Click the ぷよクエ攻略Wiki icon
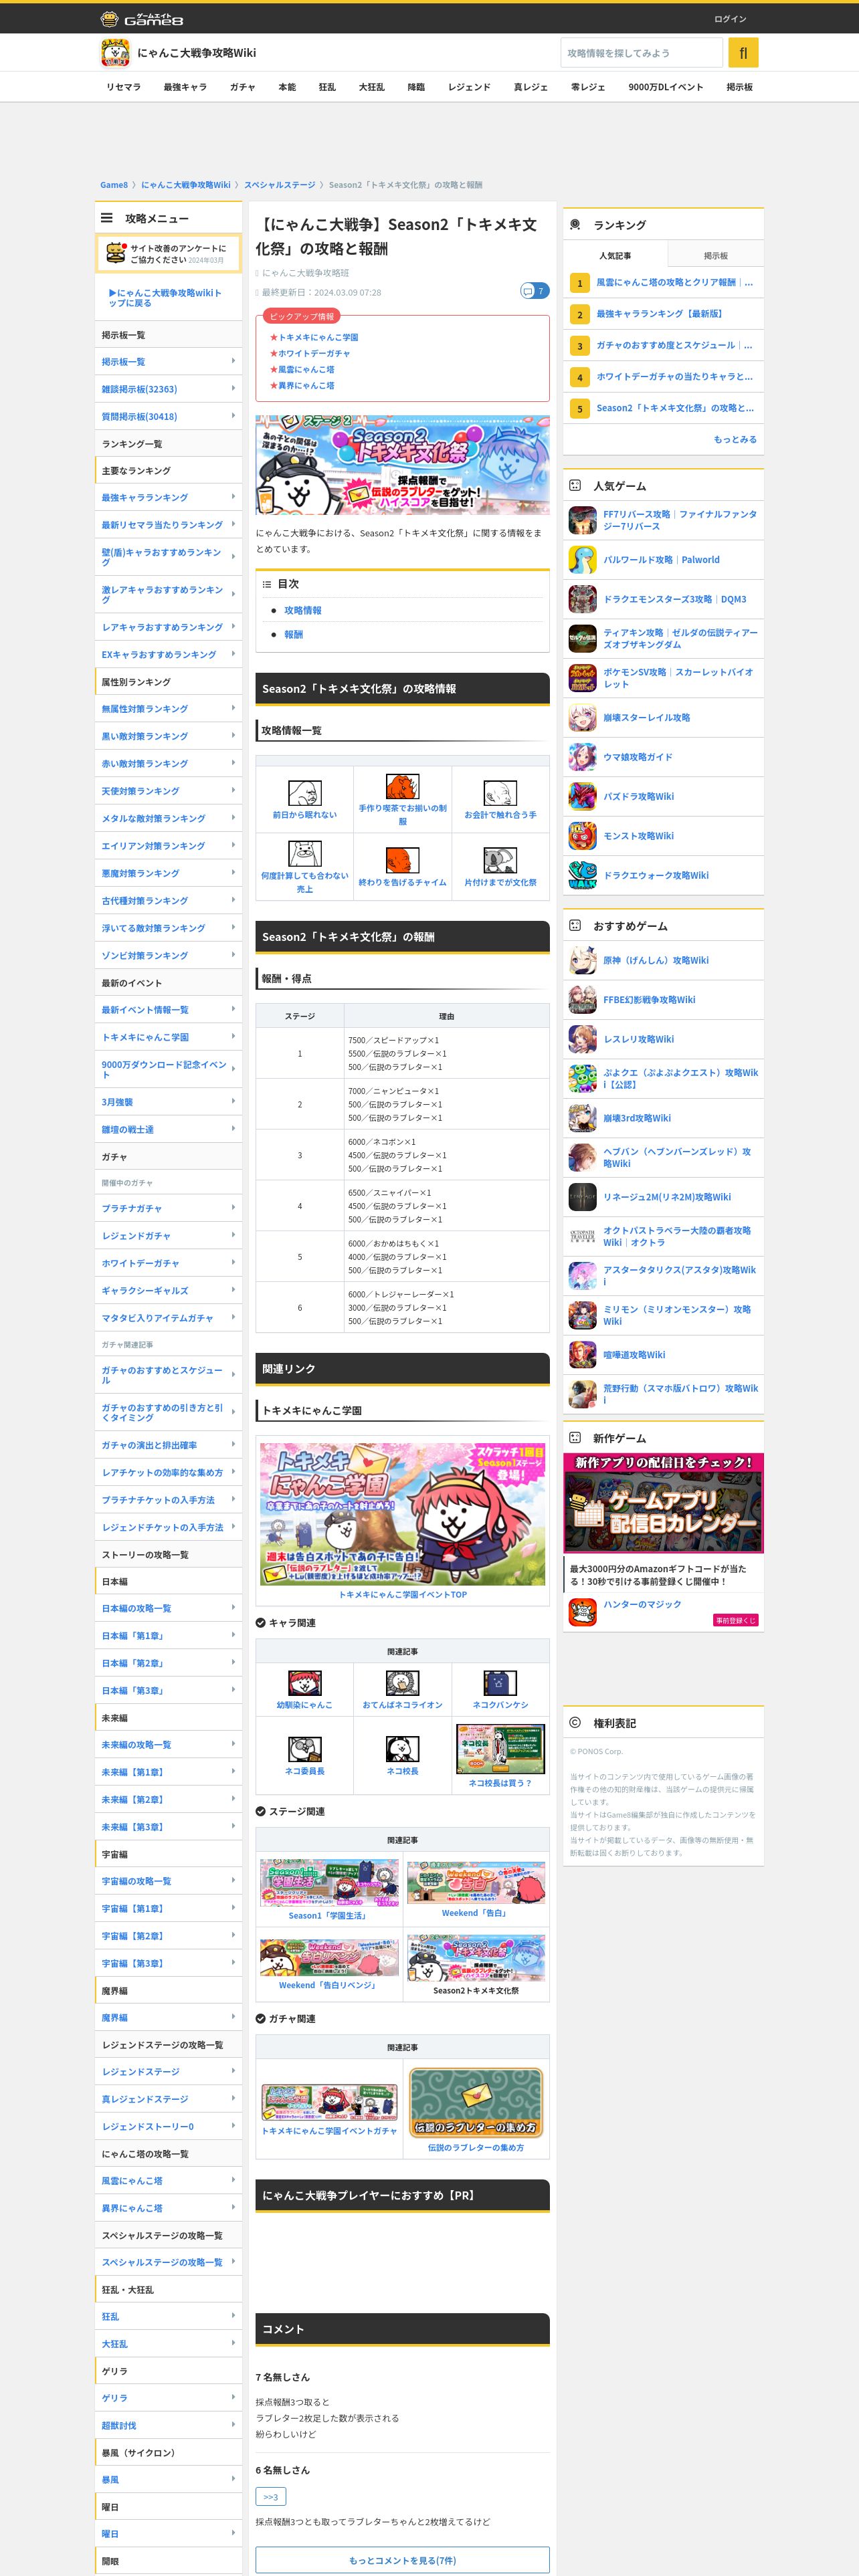Image resolution: width=859 pixels, height=2576 pixels. pos(582,1078)
